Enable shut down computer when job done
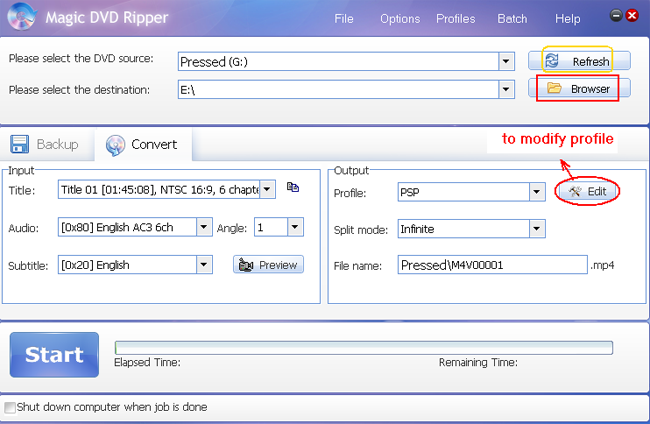 tap(10, 407)
